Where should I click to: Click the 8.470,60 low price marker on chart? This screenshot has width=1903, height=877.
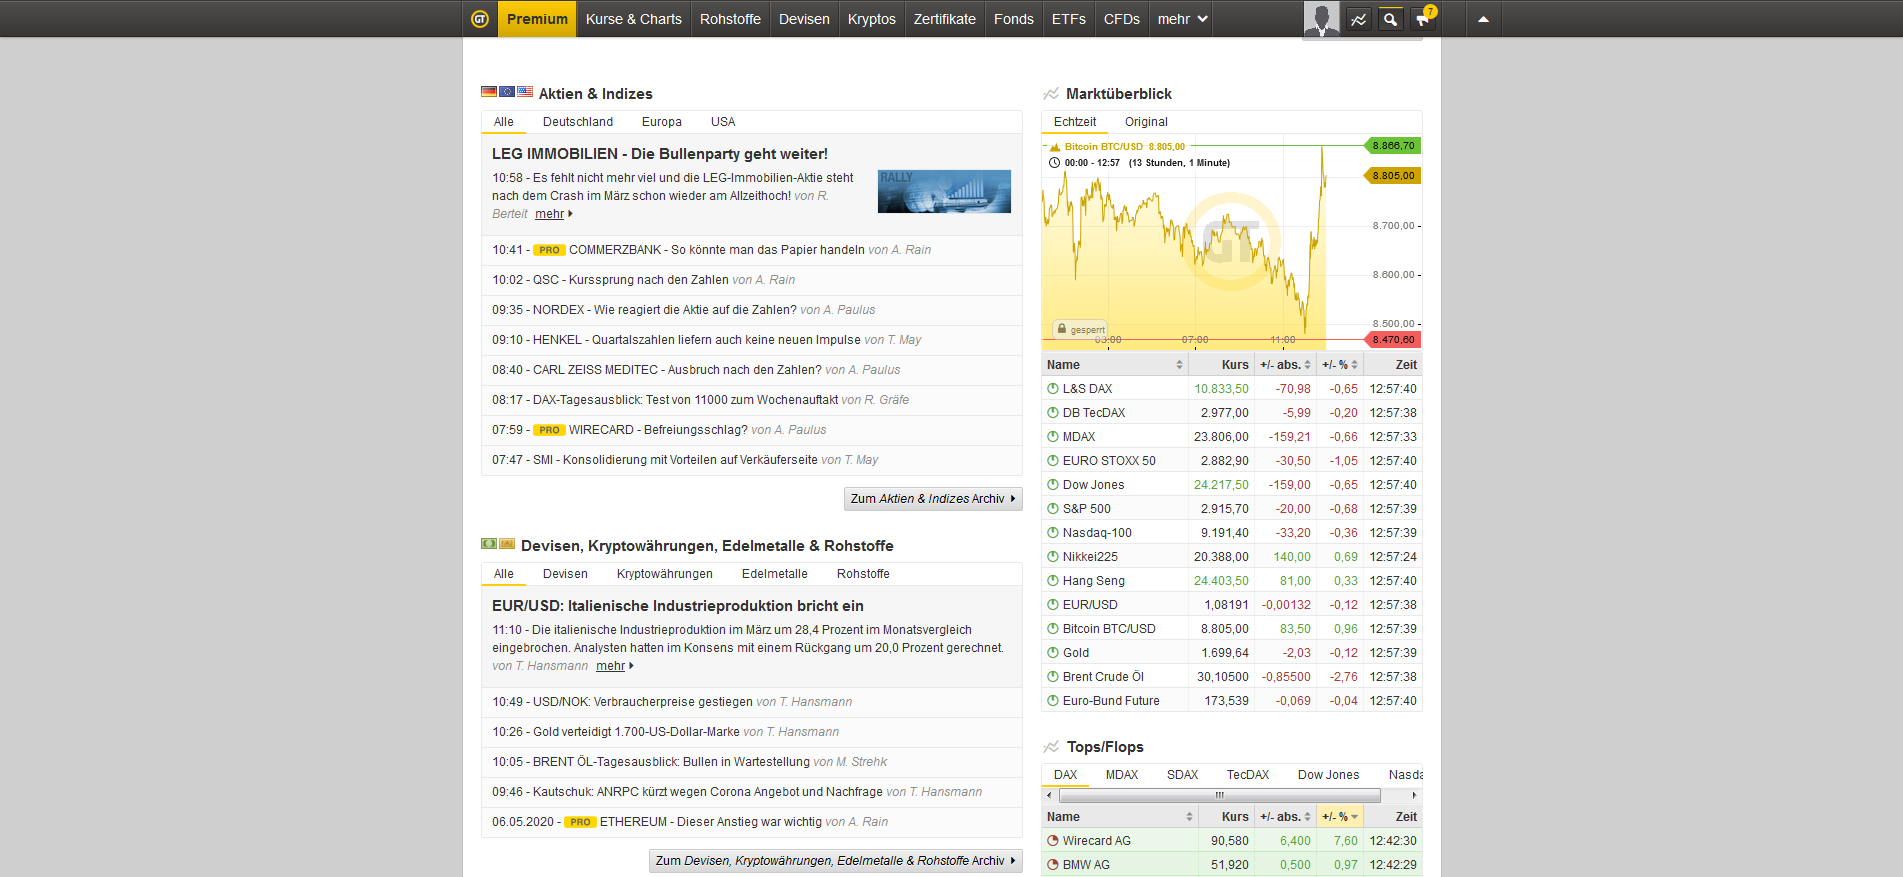(1393, 340)
